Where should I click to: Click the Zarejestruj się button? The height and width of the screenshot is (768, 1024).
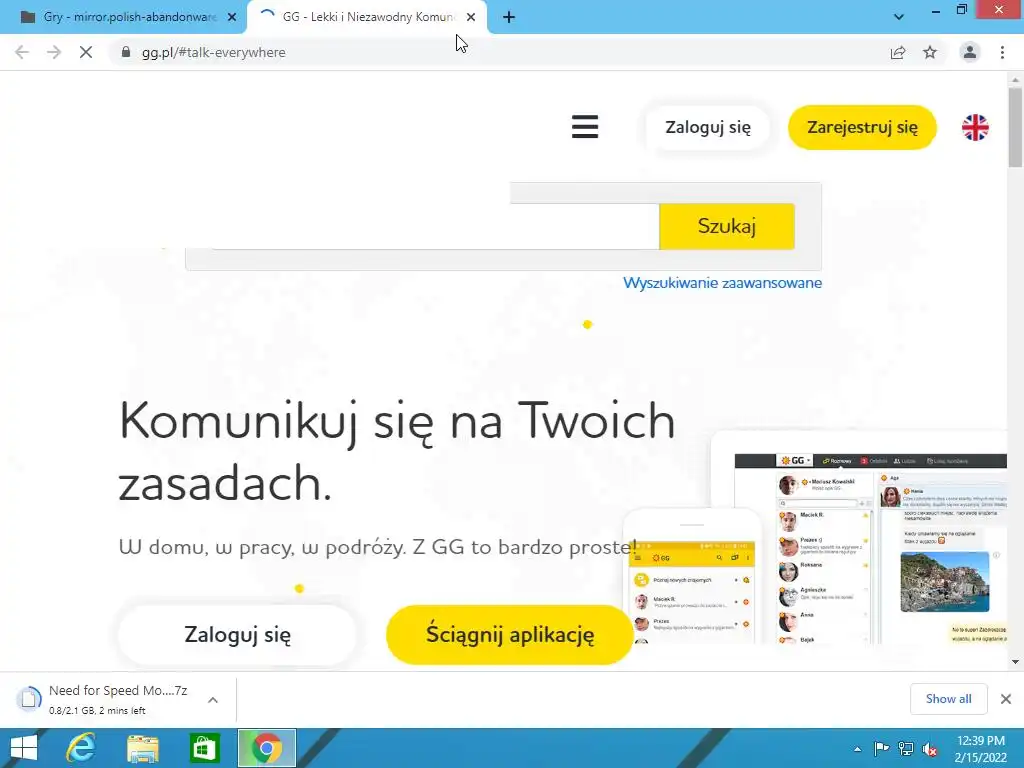pos(862,127)
